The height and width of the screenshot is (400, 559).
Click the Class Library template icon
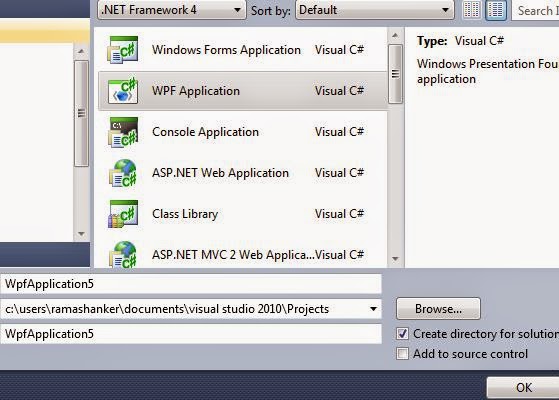[123, 214]
